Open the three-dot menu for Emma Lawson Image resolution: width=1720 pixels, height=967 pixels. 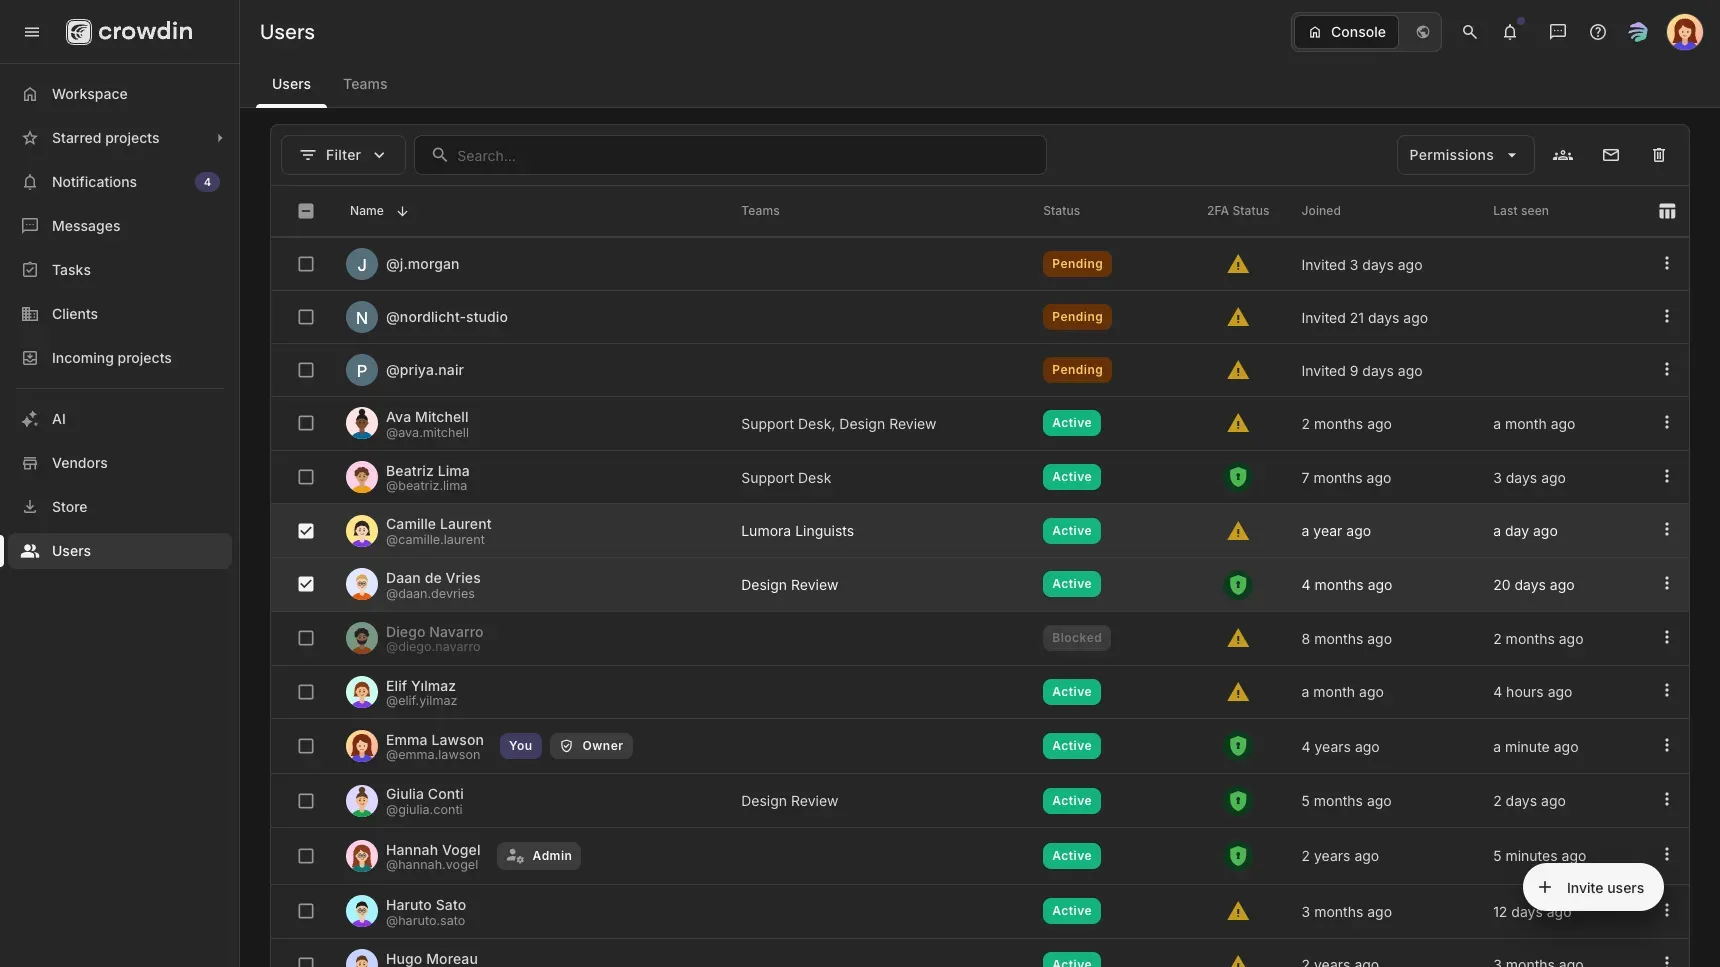(x=1666, y=745)
